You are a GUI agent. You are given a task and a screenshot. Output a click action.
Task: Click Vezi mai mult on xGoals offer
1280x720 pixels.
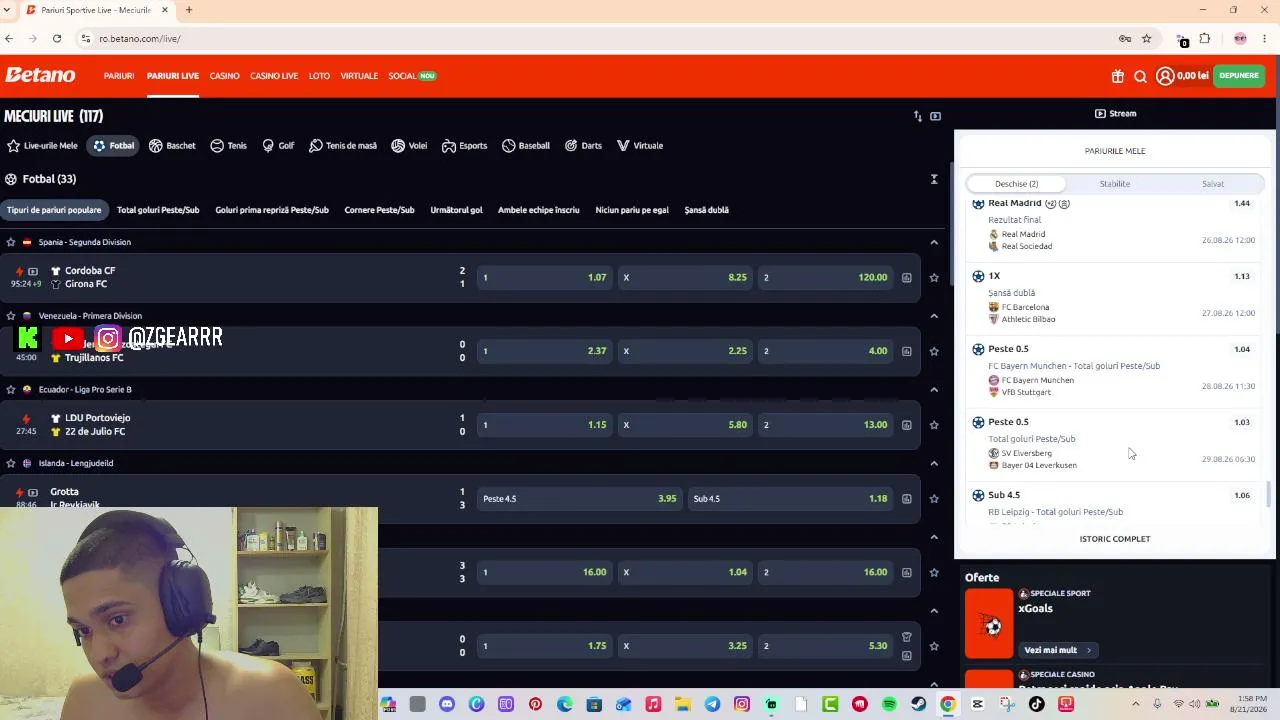pyautogui.click(x=1057, y=650)
